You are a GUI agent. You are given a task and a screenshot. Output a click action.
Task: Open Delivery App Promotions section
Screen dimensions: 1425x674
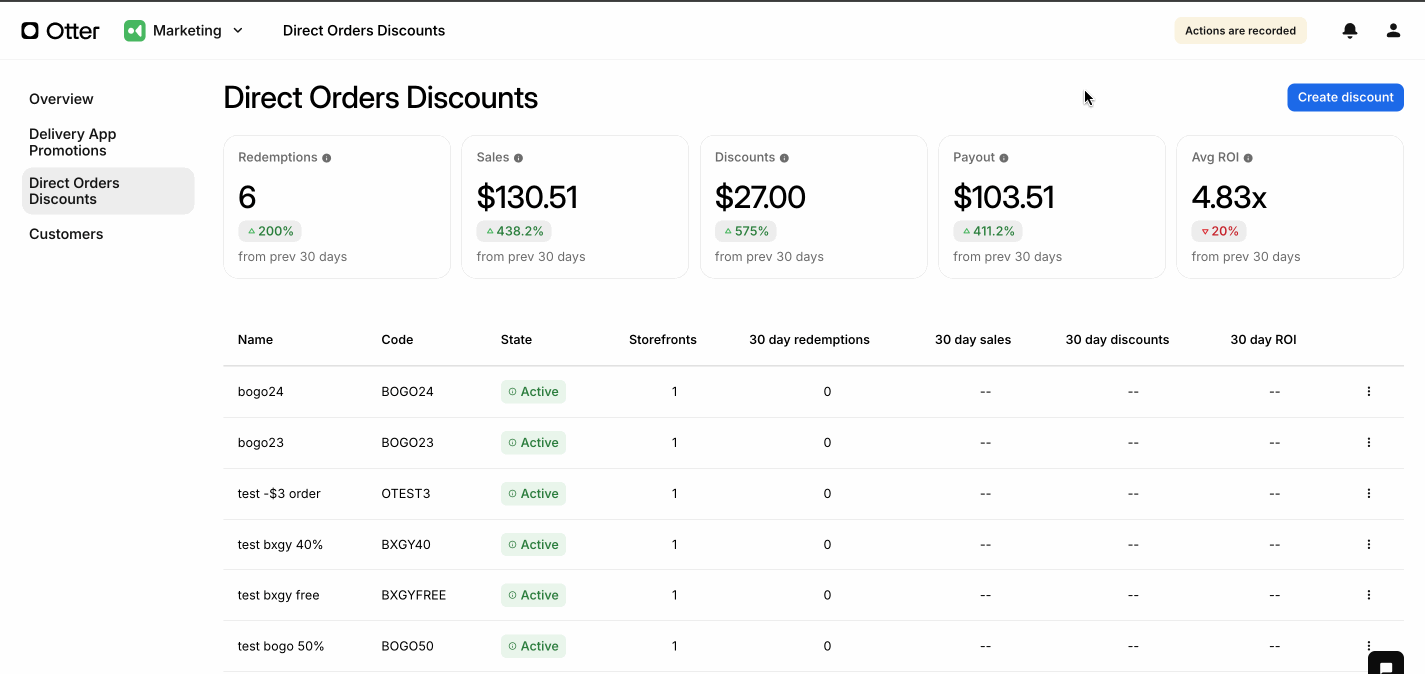coord(73,142)
